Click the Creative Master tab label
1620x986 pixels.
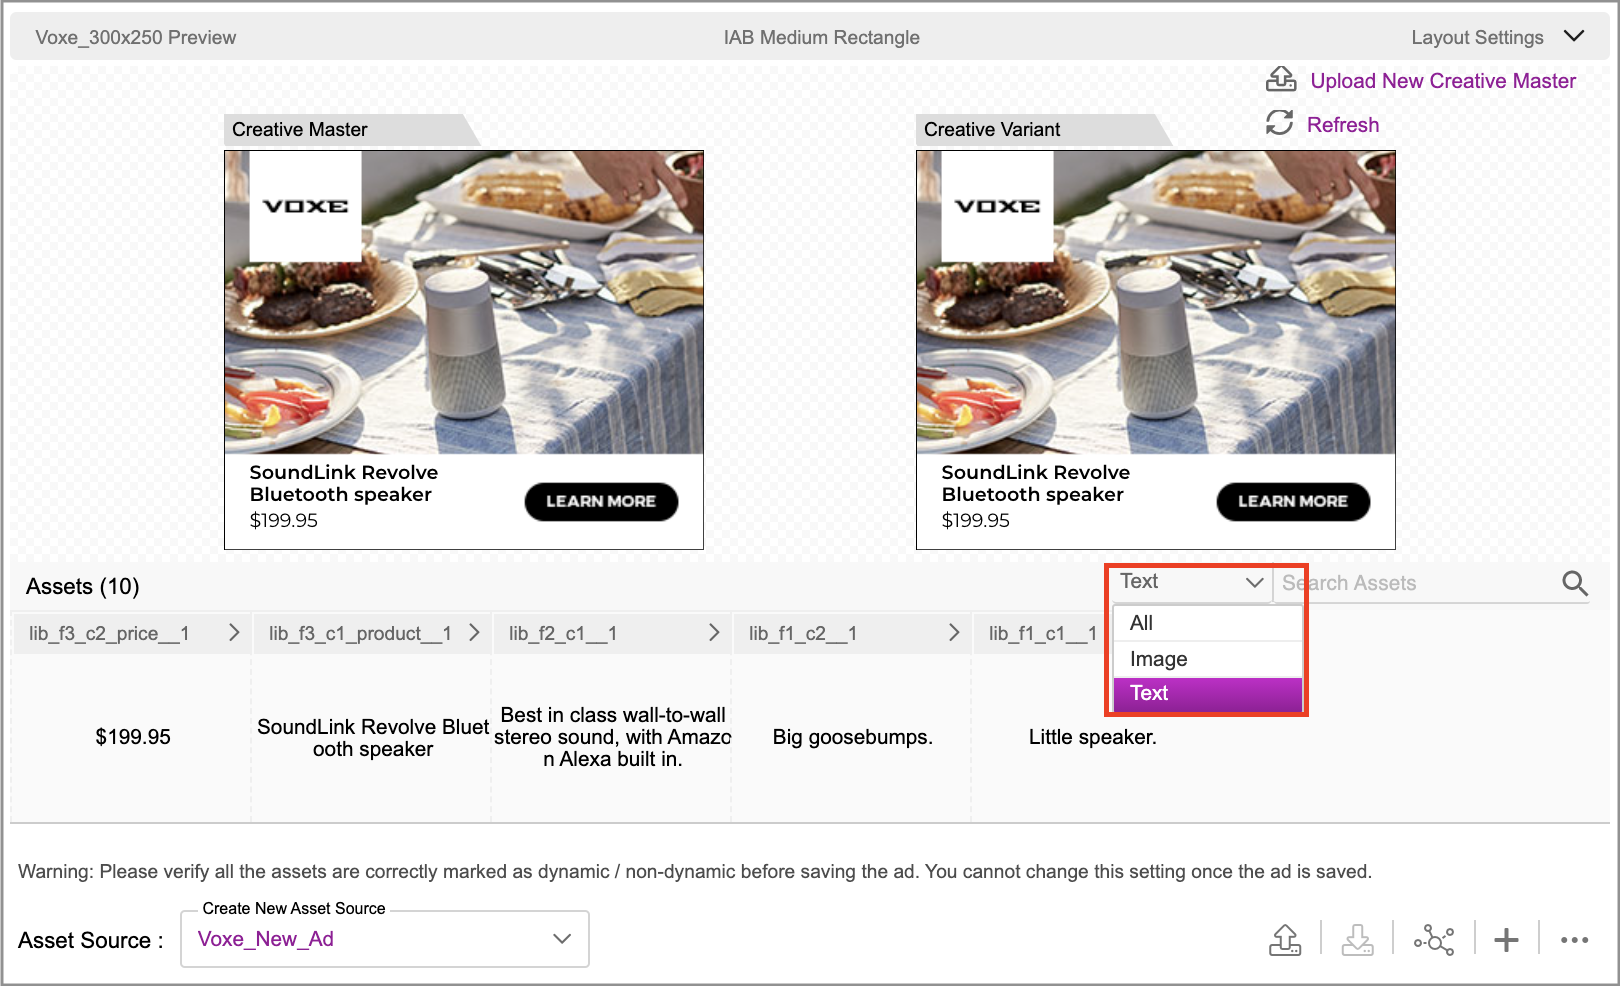point(300,129)
